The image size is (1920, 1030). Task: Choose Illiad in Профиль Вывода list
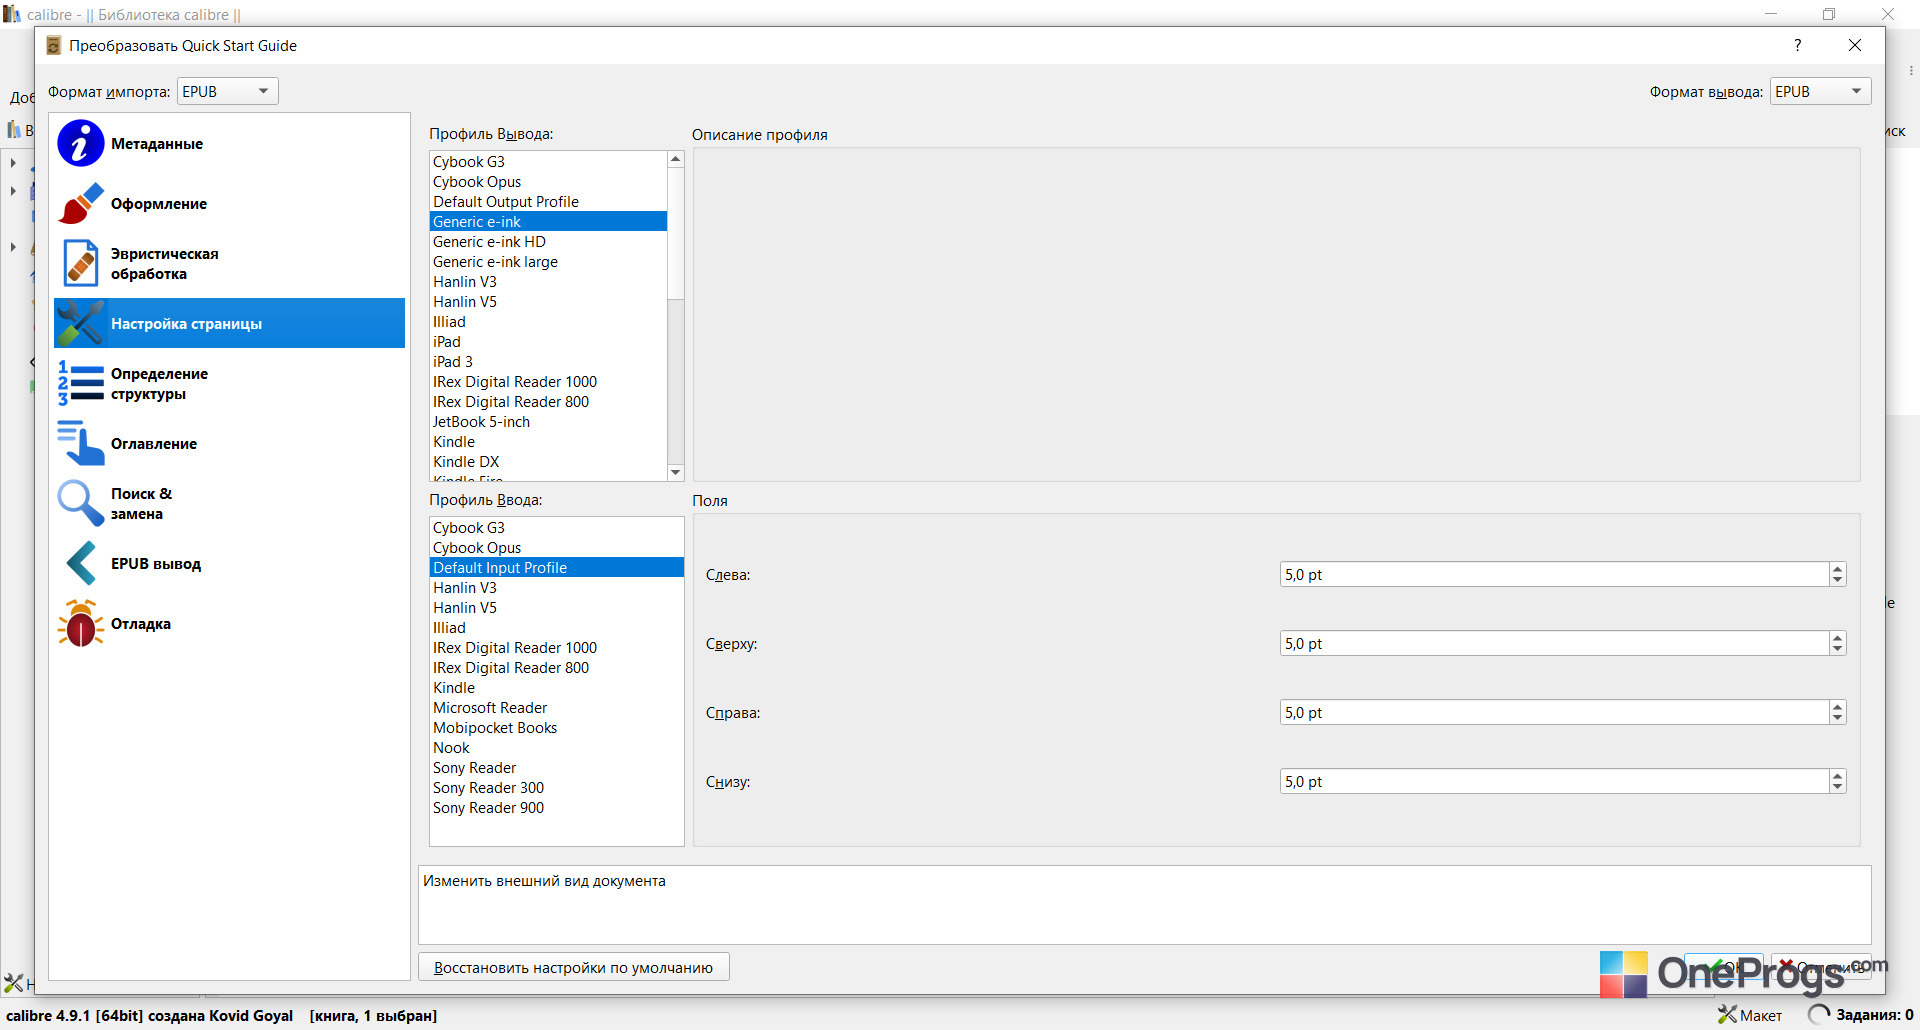point(548,321)
